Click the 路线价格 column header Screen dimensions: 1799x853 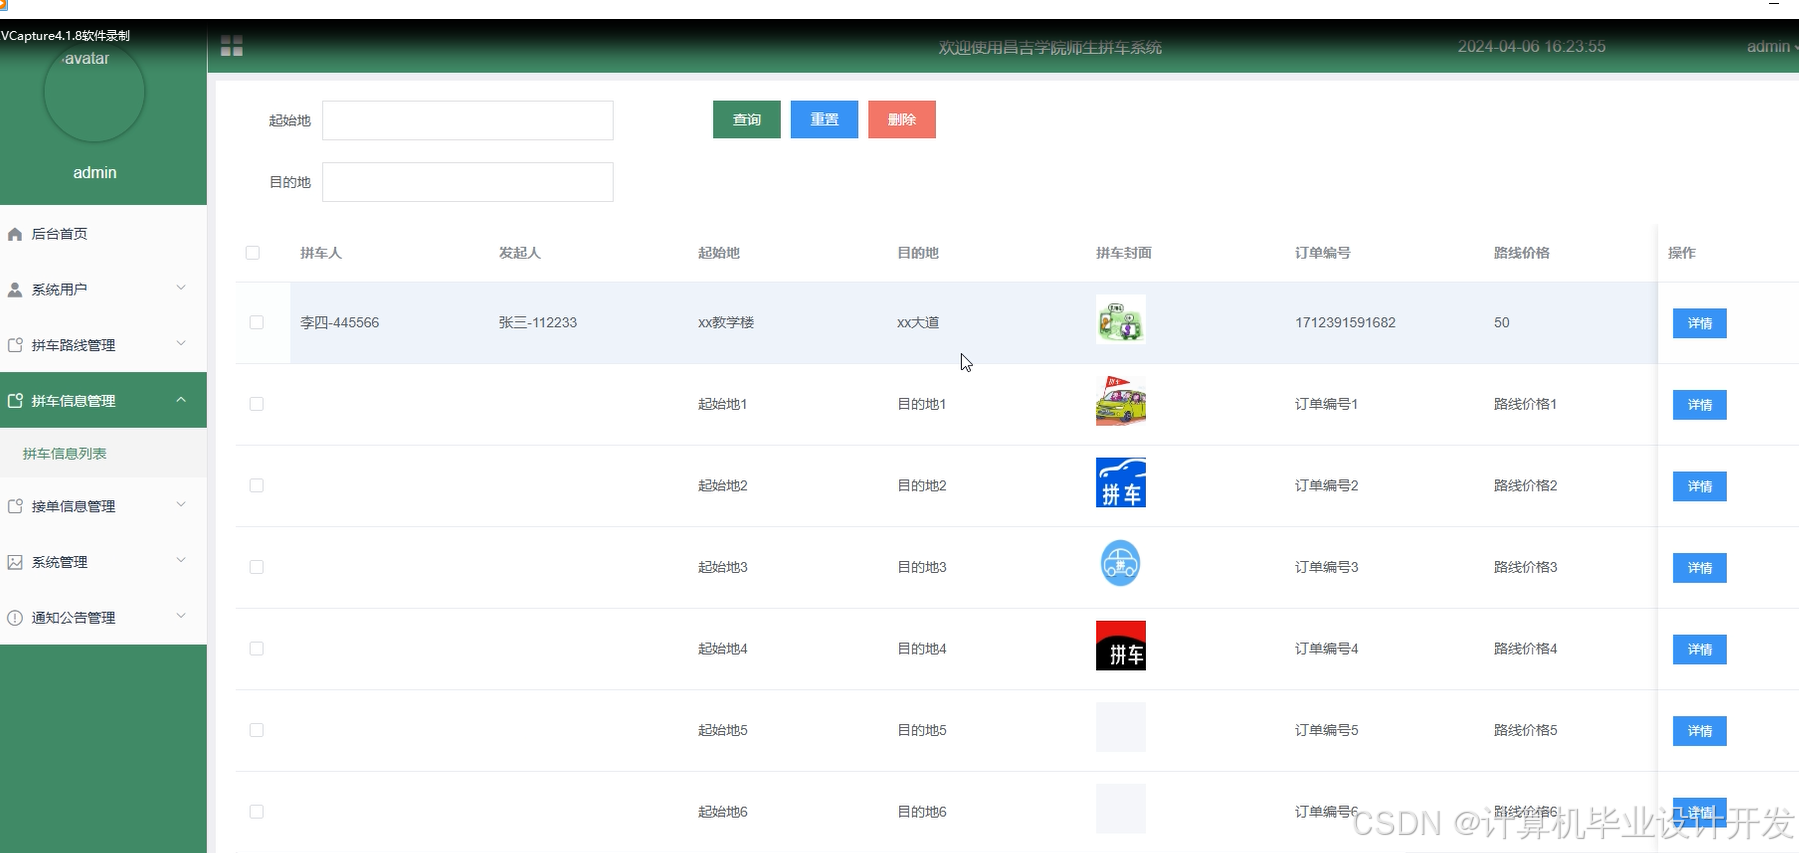pos(1522,253)
